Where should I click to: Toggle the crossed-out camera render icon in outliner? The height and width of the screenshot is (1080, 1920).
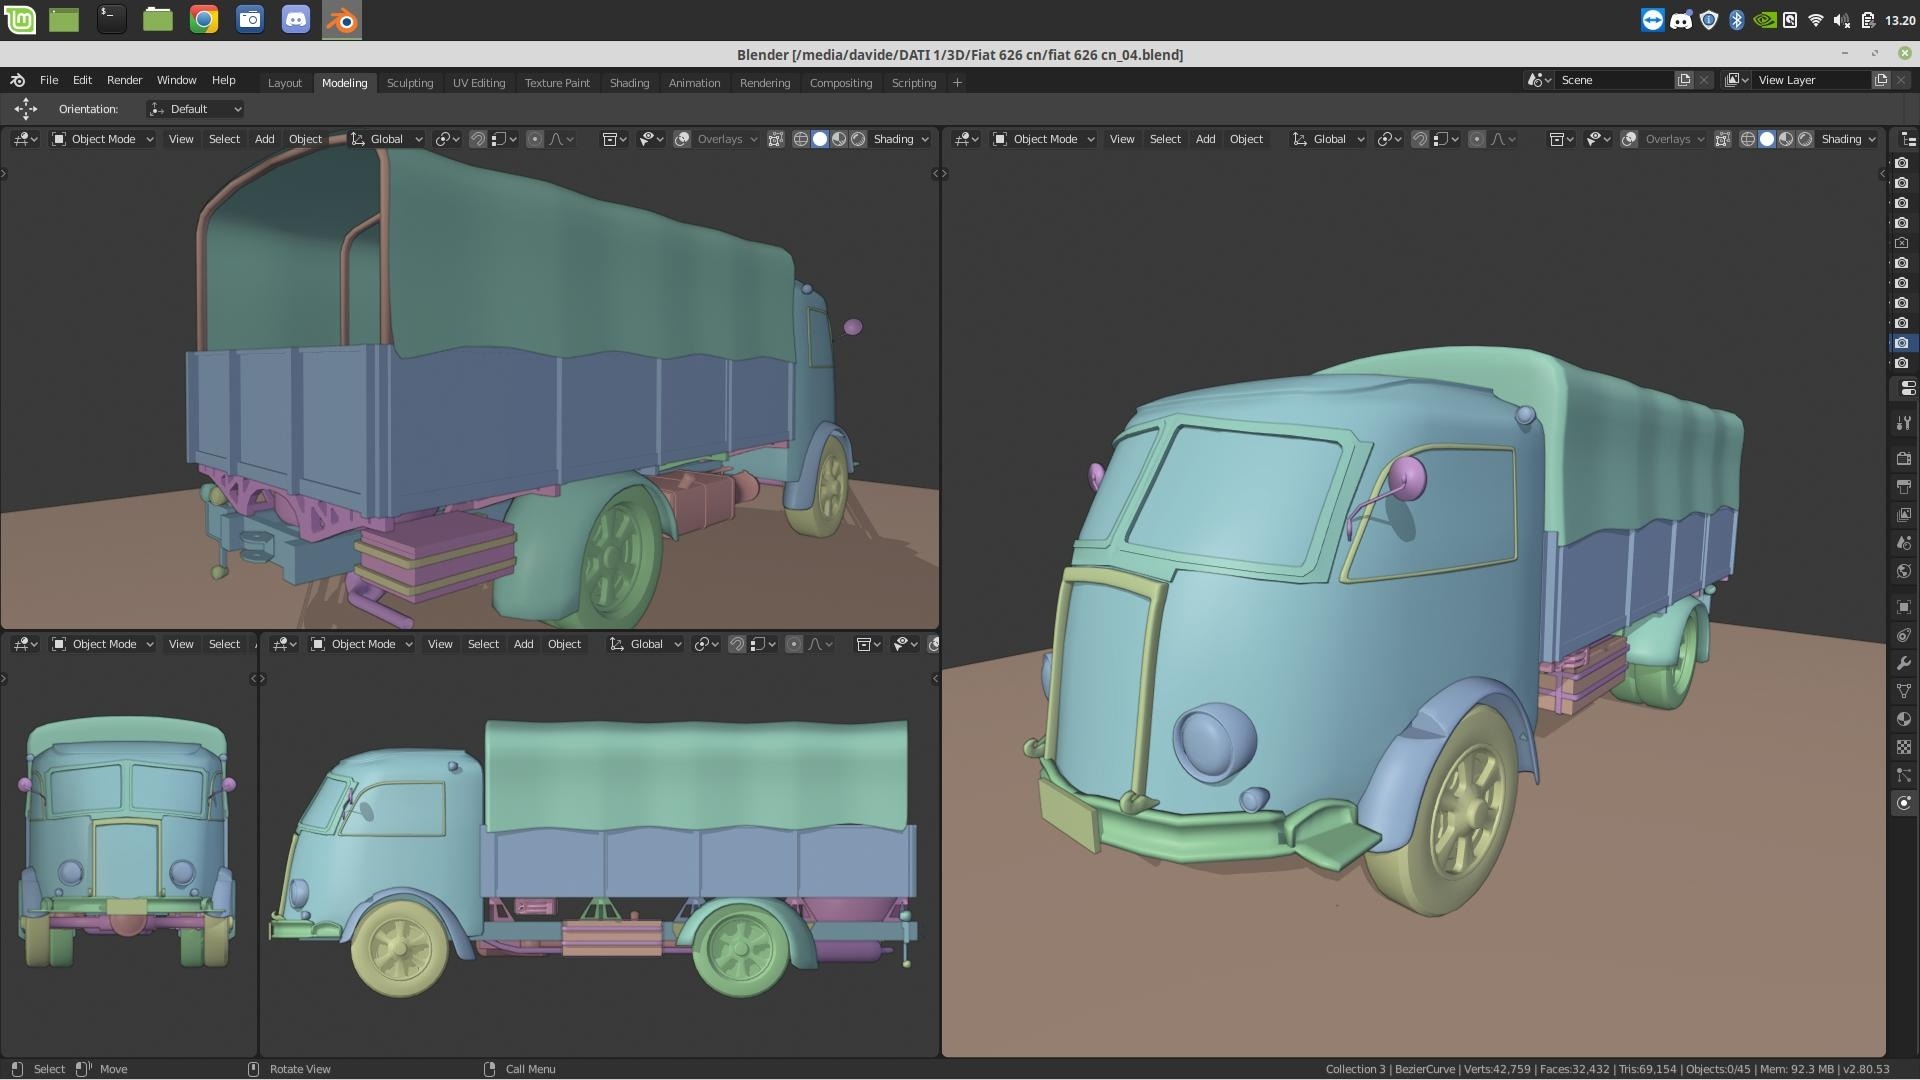1902,243
